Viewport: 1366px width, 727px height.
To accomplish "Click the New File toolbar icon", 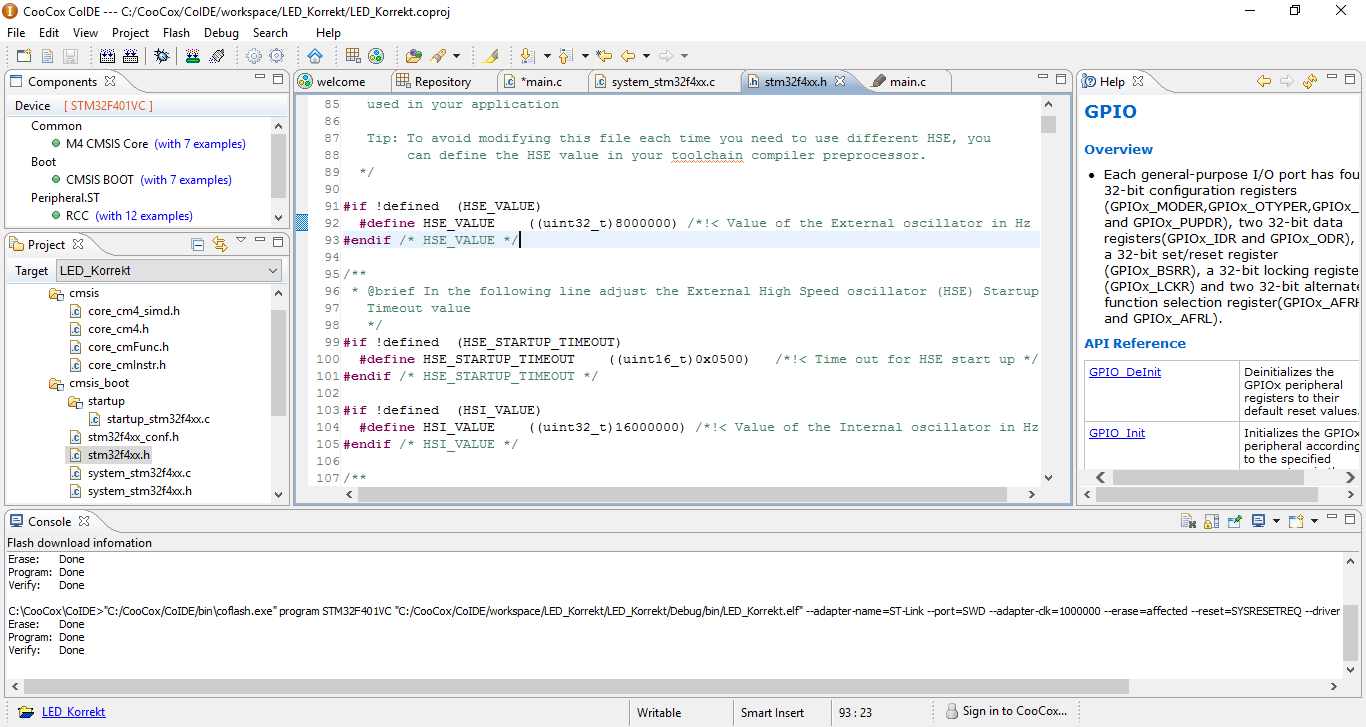I will click(x=47, y=56).
